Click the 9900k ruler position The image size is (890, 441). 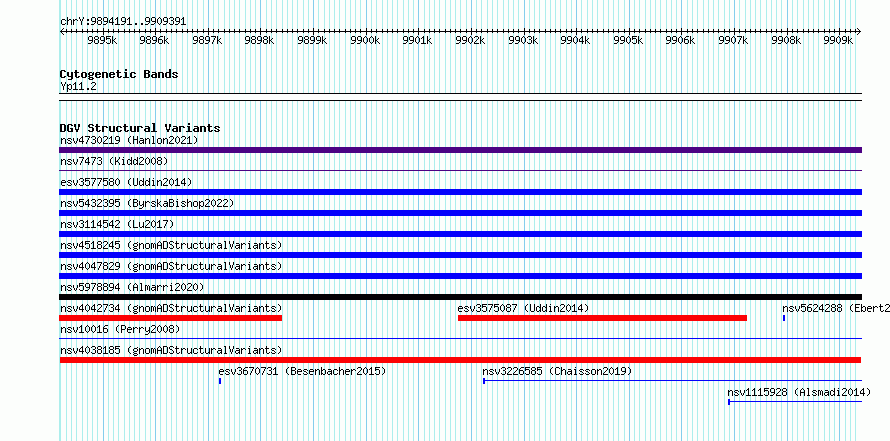click(365, 40)
